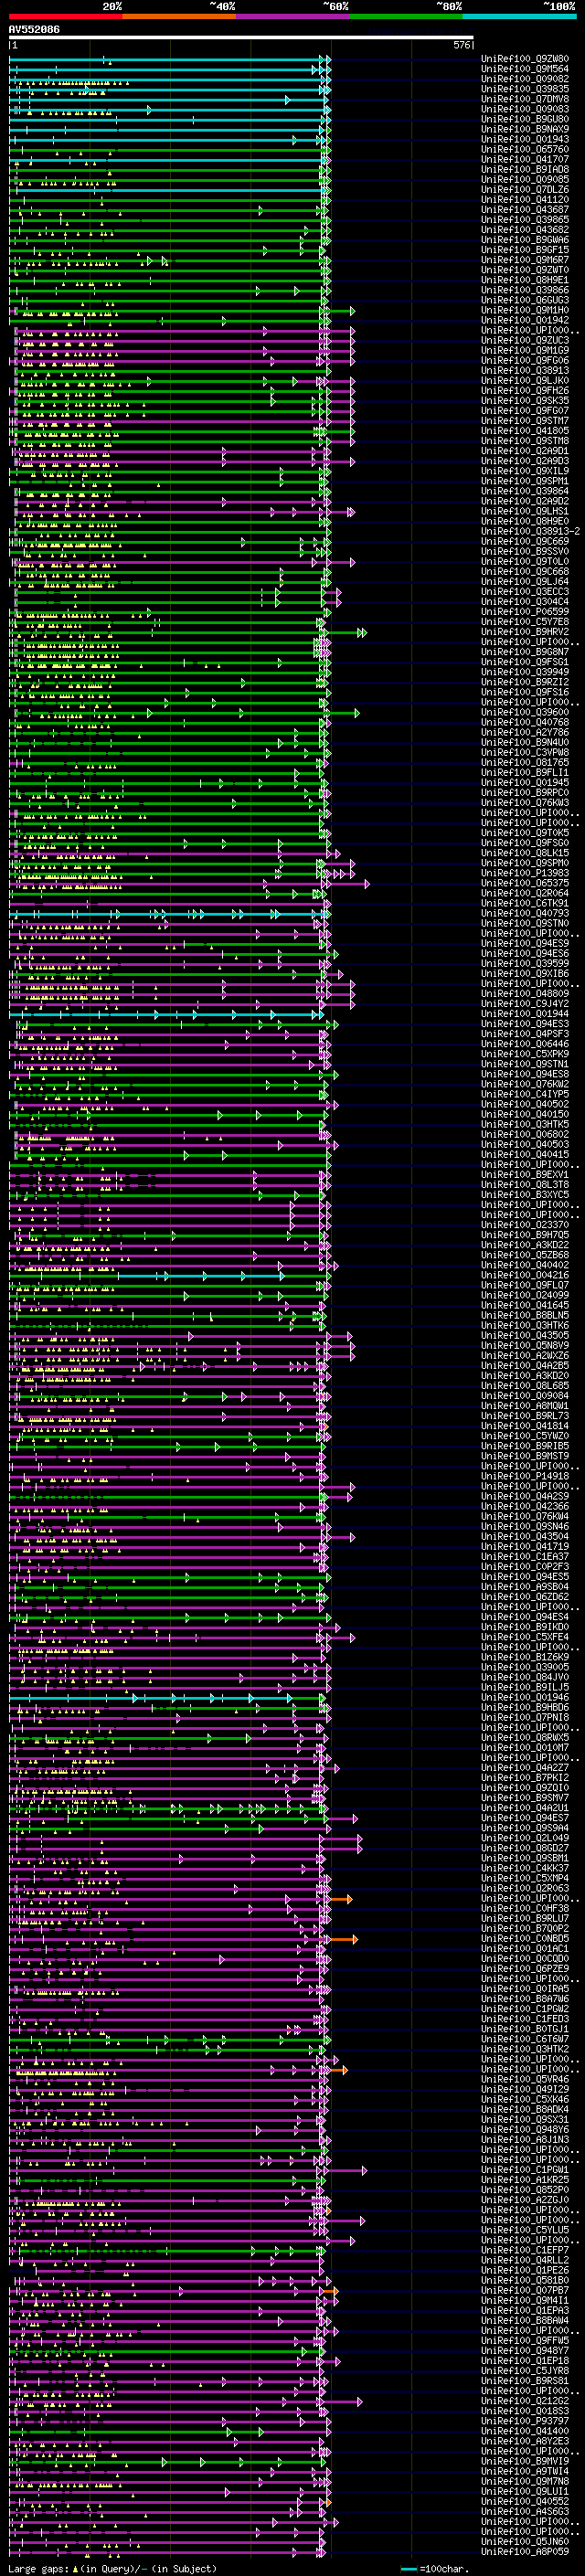Screen dimensions: 585x2576
Task: Click UniRef100_P06599 entry
Action: [525, 611]
